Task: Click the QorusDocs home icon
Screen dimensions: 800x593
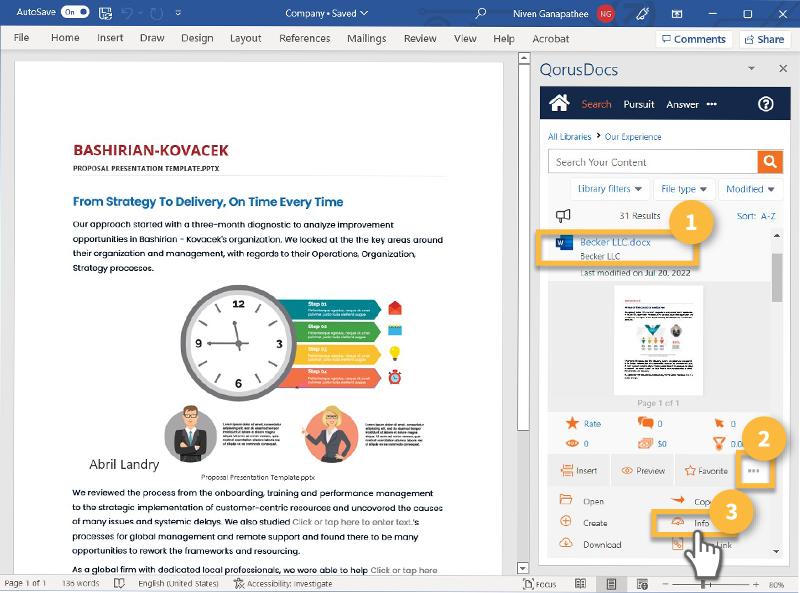Action: (559, 103)
